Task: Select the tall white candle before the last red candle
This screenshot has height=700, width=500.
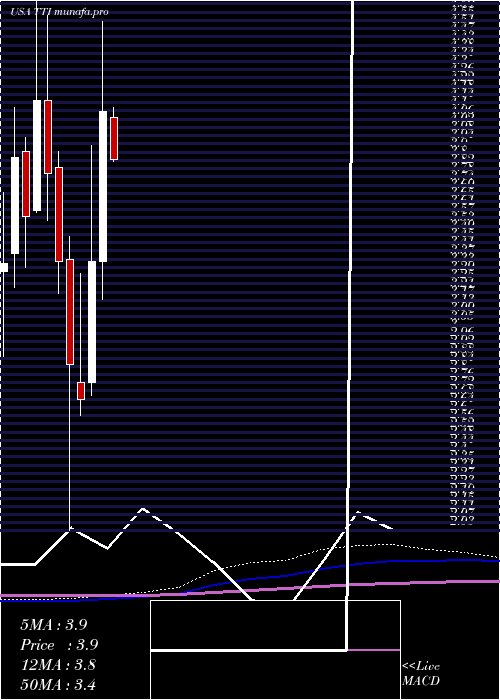Action: [x=103, y=186]
